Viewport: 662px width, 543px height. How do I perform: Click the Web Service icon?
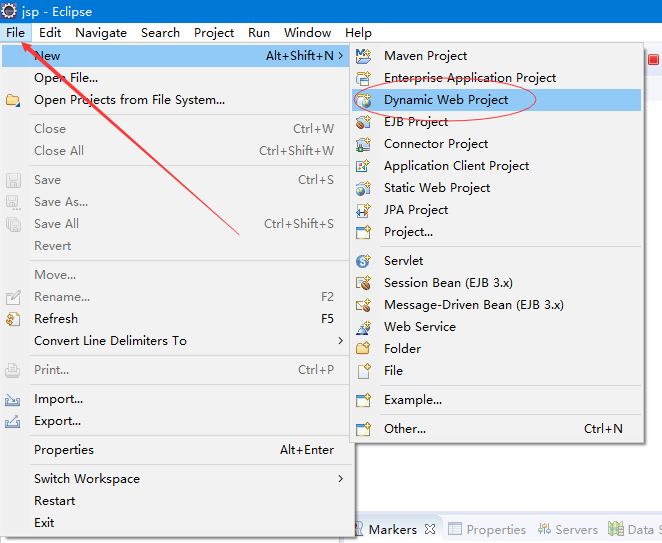coord(363,327)
